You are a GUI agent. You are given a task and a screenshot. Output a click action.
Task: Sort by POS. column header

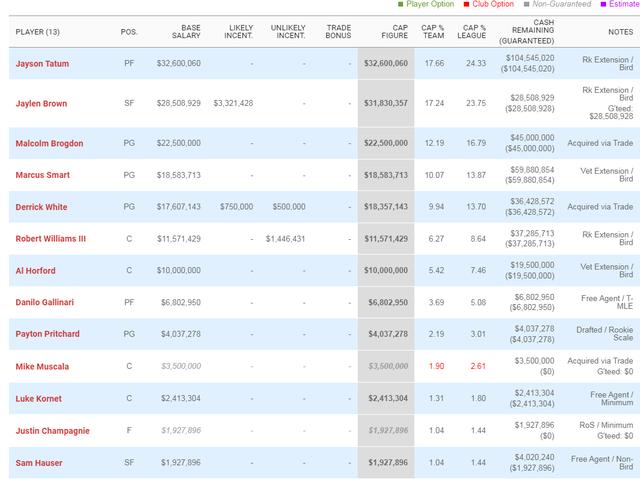[129, 32]
